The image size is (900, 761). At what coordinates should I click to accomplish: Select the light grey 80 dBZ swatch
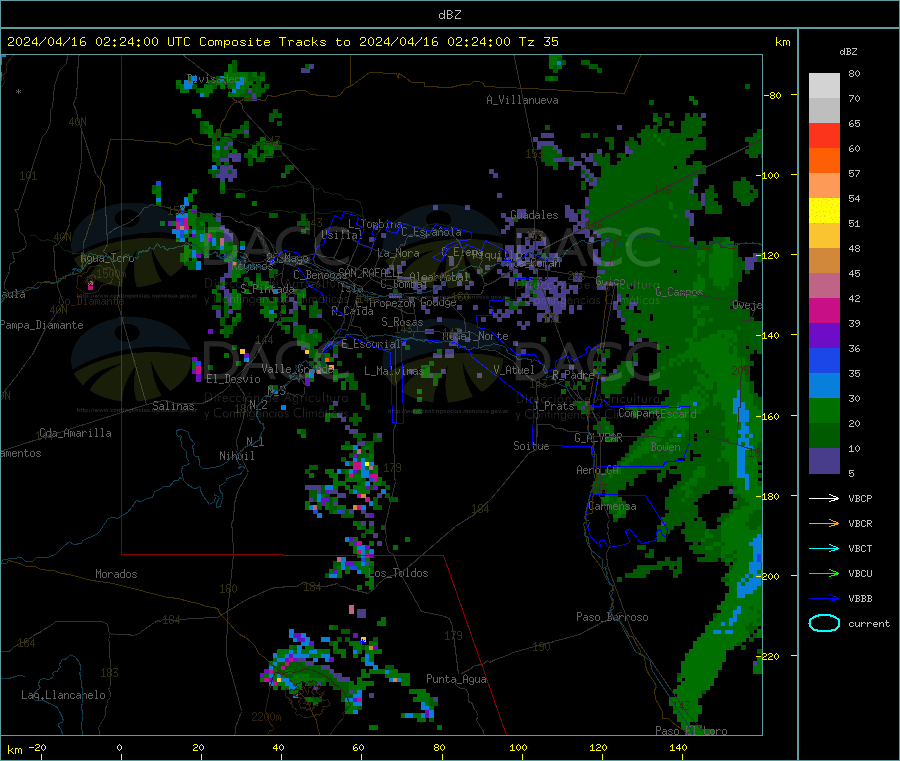click(x=824, y=86)
